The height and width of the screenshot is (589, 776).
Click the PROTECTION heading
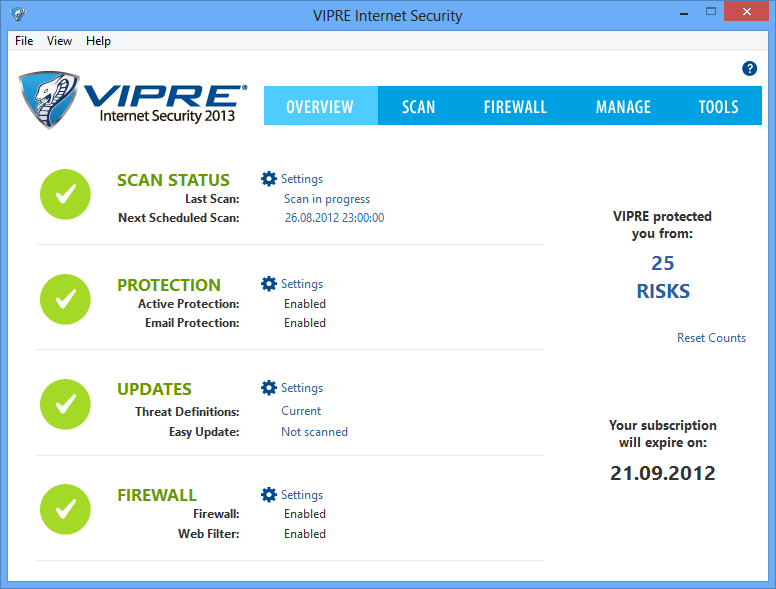(169, 285)
